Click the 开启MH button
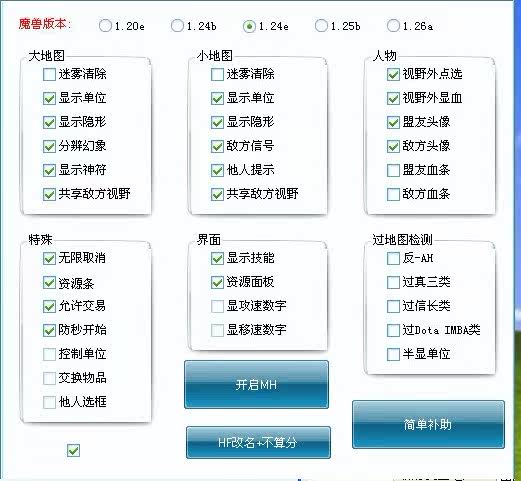The image size is (521, 481). click(x=256, y=385)
